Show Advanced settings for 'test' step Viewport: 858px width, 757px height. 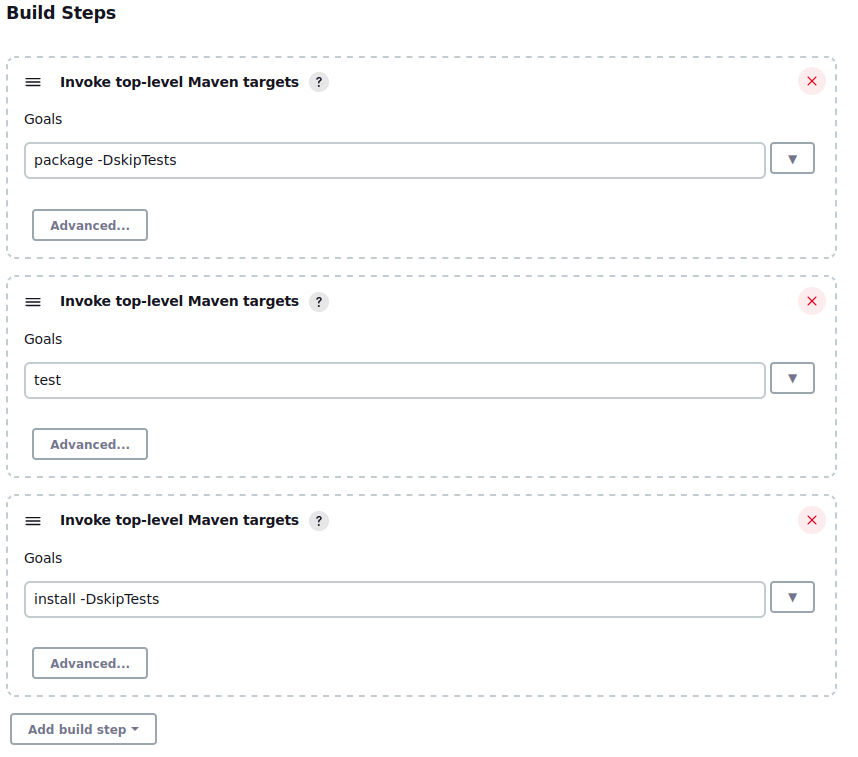[x=90, y=444]
